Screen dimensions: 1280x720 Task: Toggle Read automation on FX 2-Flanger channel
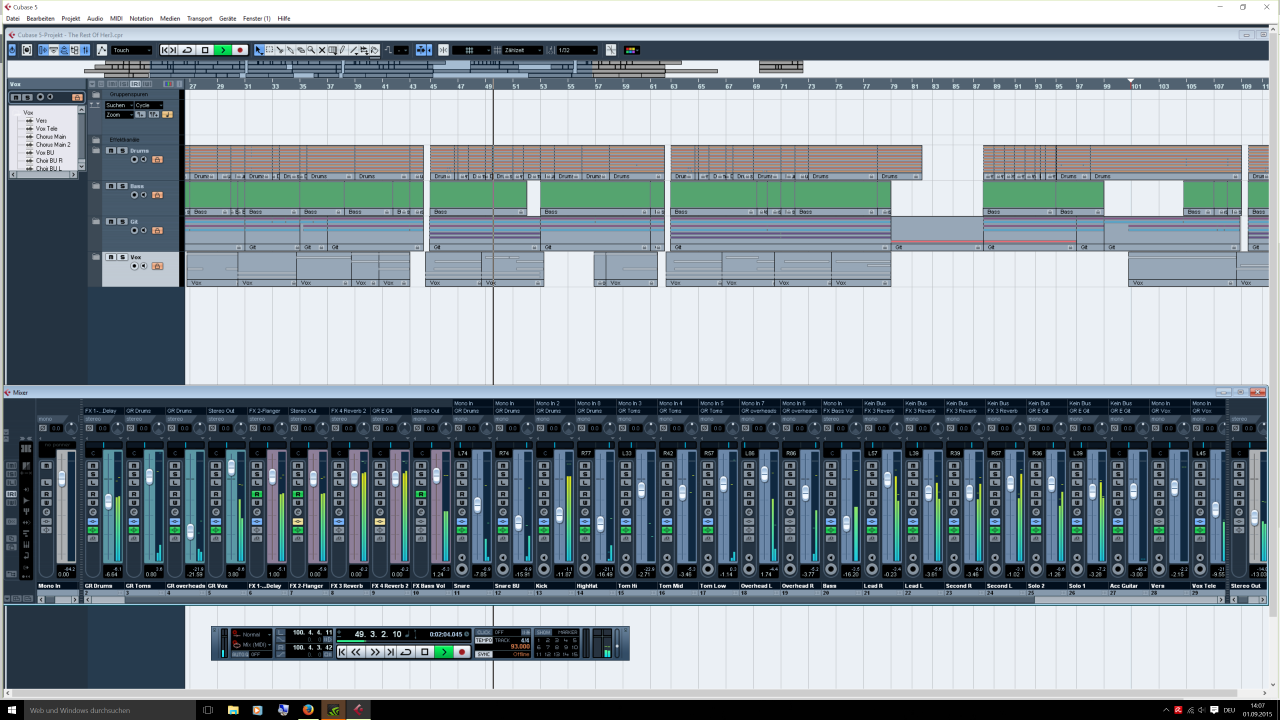pos(298,494)
